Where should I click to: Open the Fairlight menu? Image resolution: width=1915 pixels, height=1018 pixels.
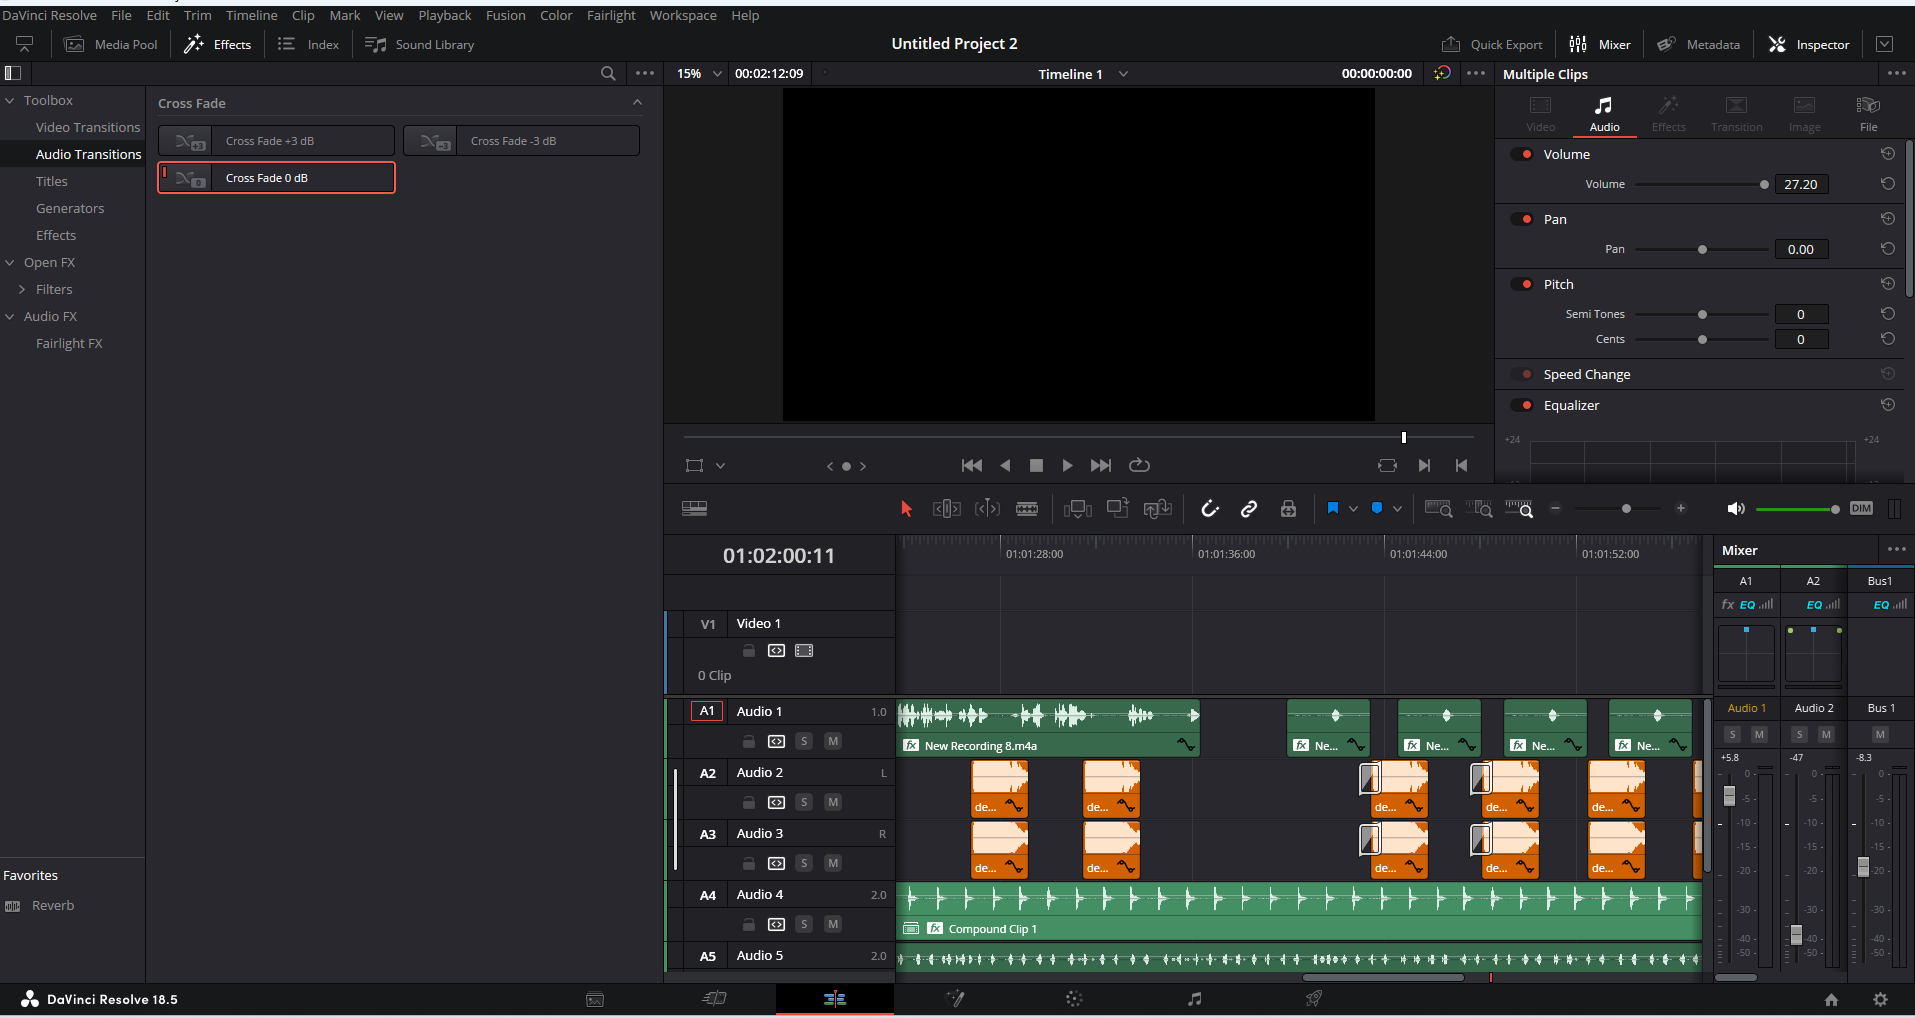pyautogui.click(x=610, y=15)
